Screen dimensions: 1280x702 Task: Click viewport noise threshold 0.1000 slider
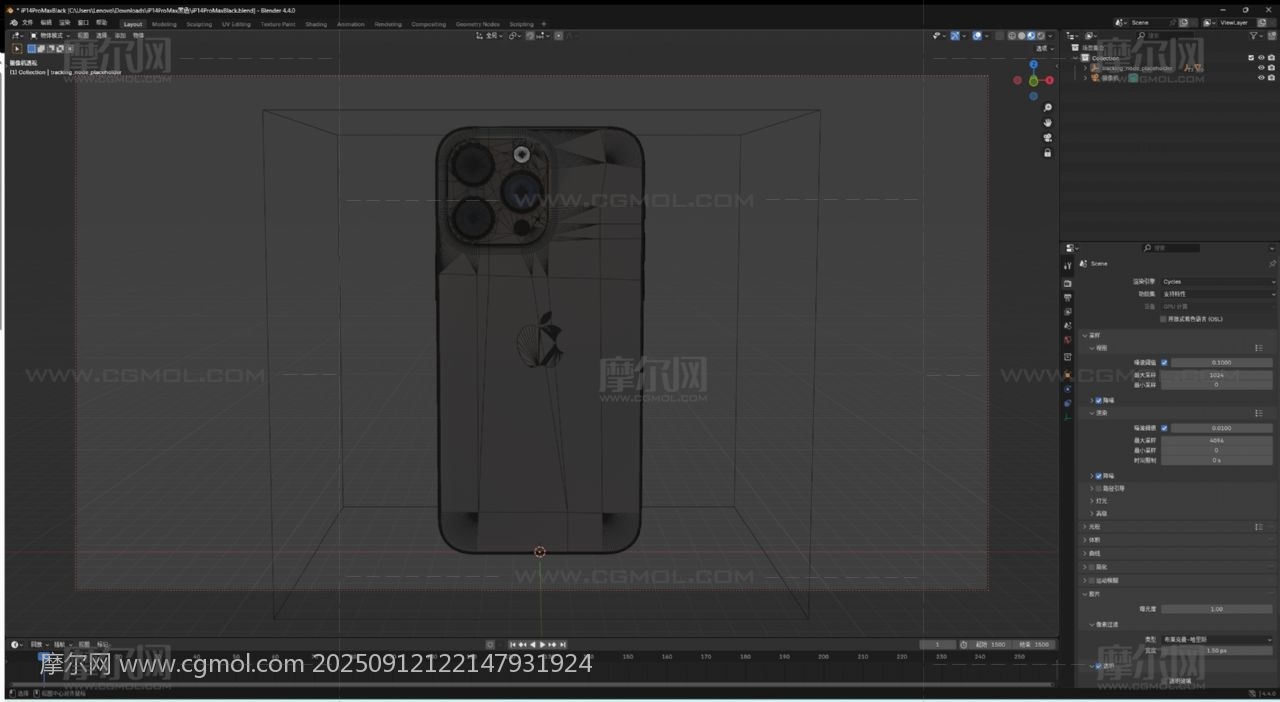[1222, 362]
